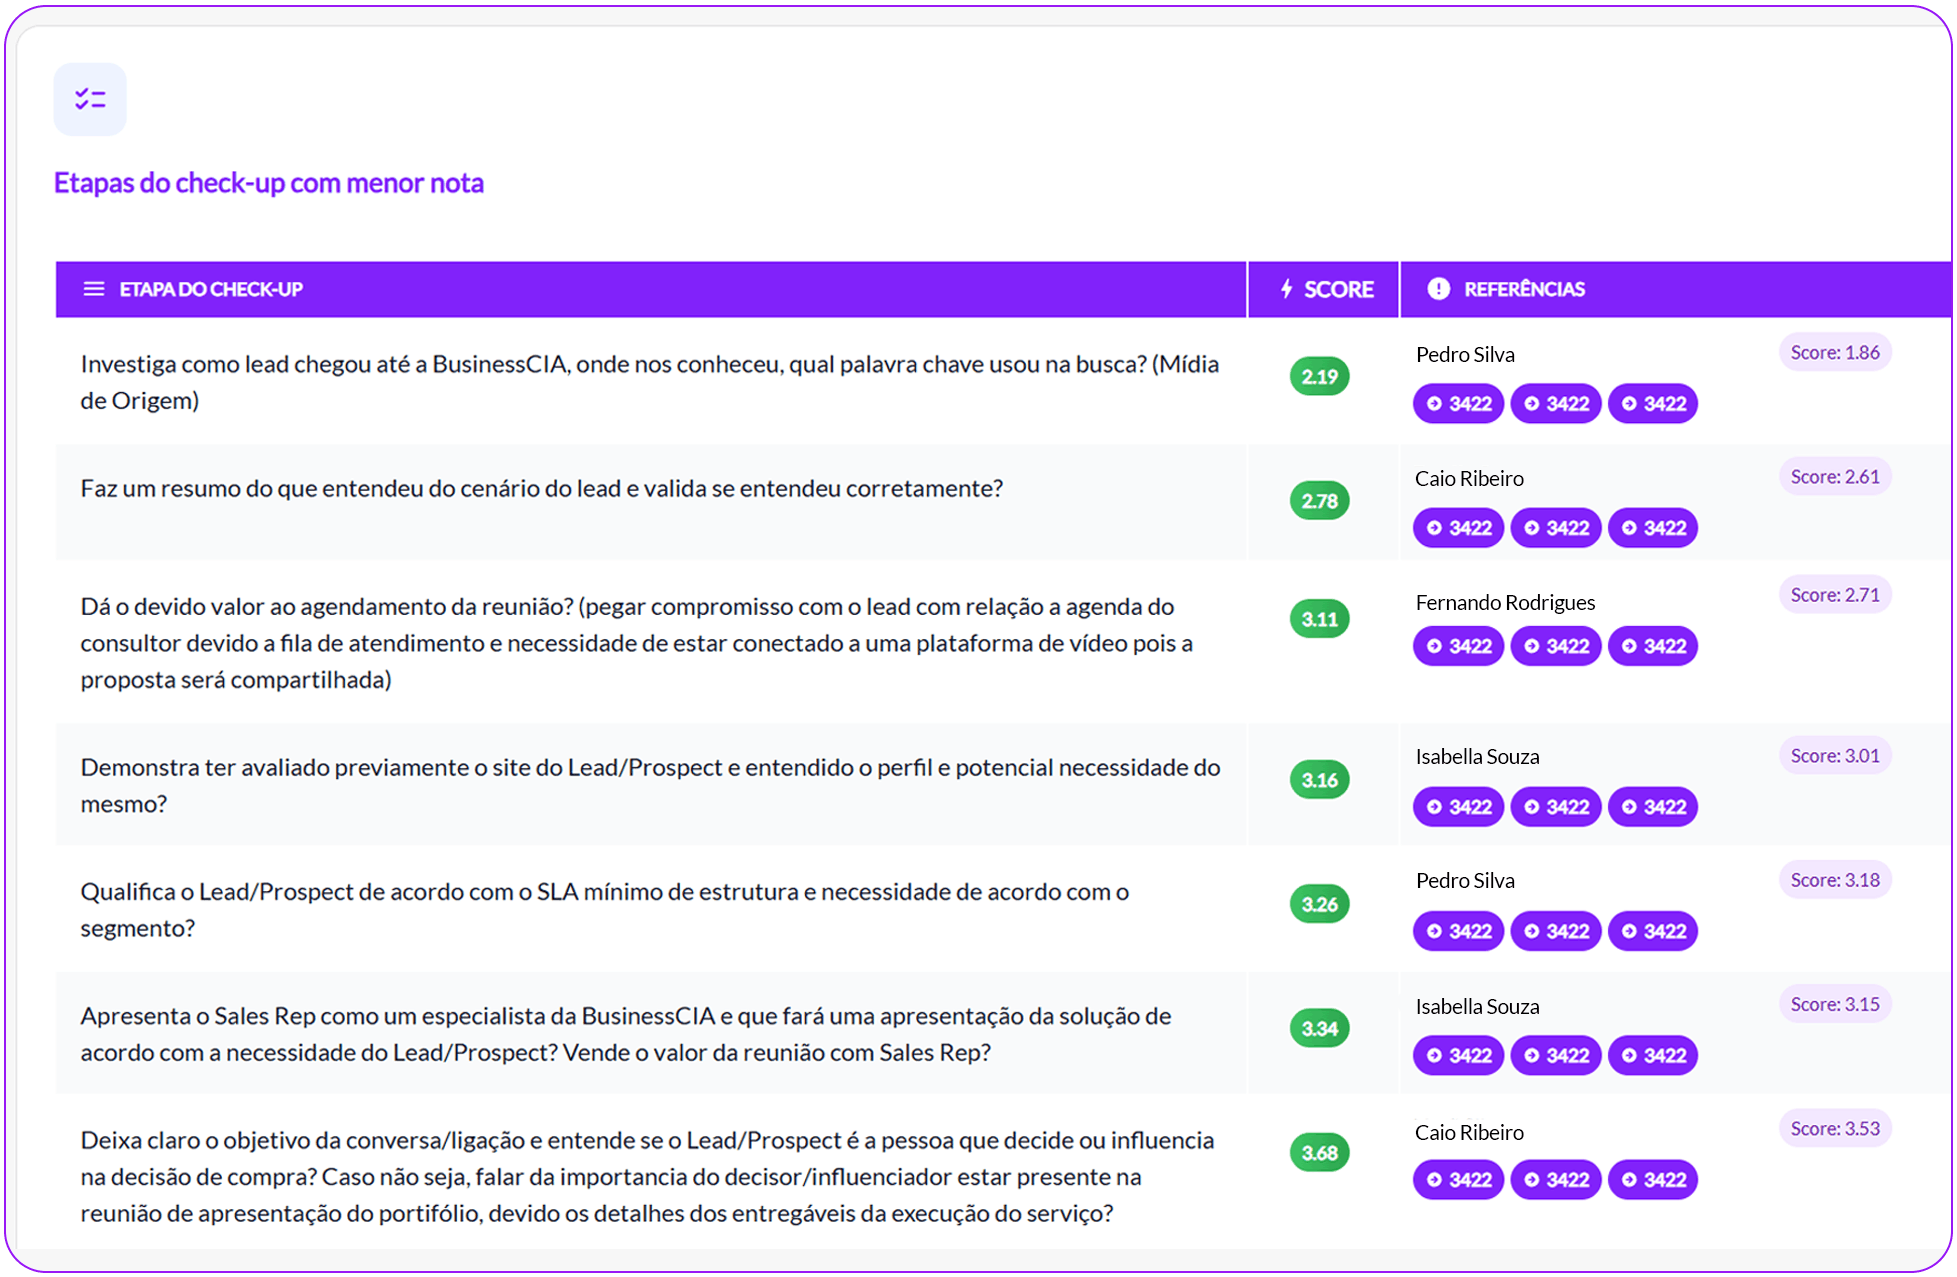Click the lightning bolt icon beside SCORE
1957x1277 pixels.
point(1287,289)
